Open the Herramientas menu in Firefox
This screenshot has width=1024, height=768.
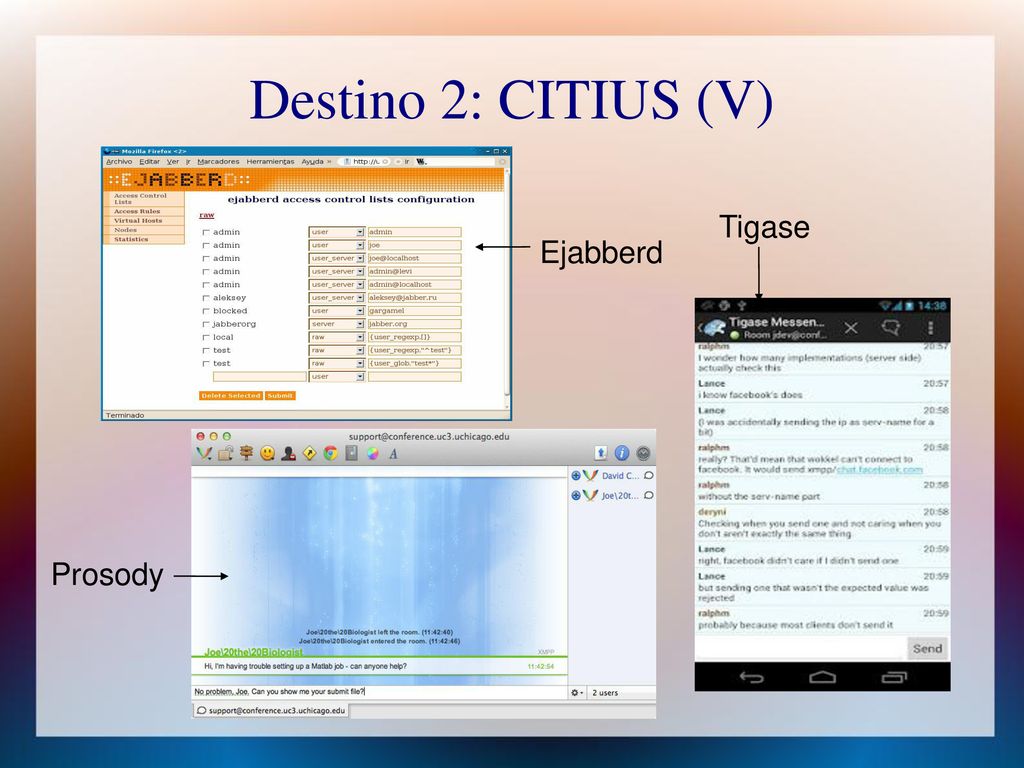270,161
